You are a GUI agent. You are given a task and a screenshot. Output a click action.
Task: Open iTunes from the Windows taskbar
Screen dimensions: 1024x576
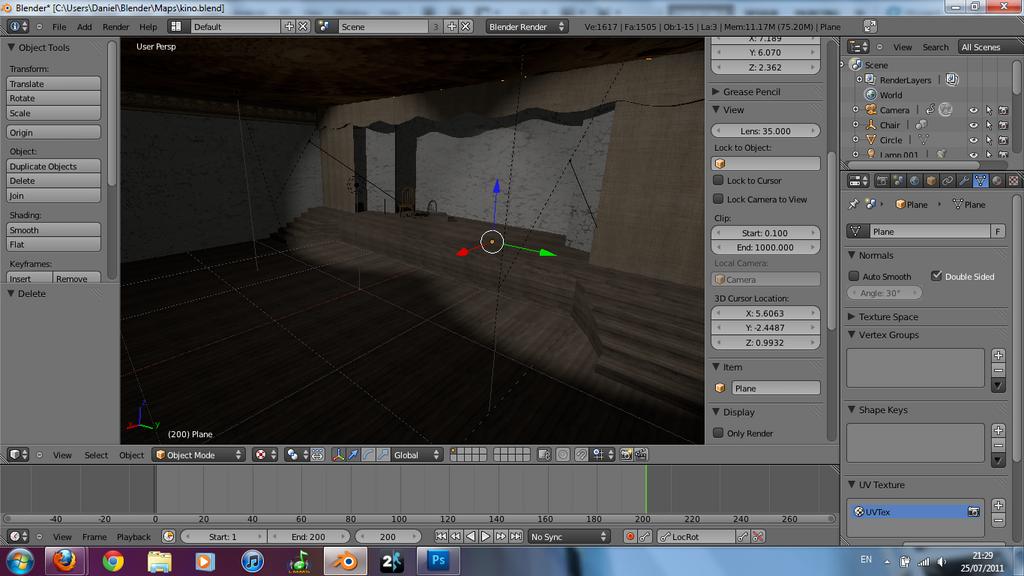252,561
